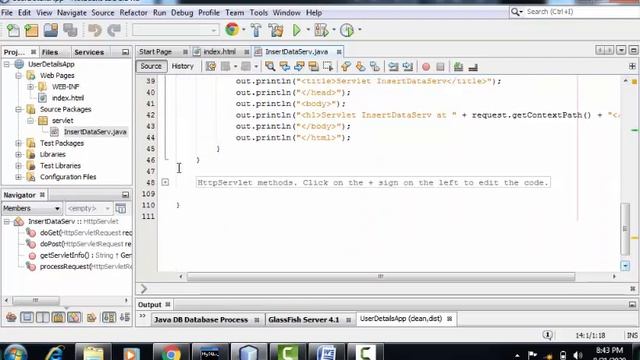Screen dimensions: 640x360
Task: Collapse the UserDetailsApp project node
Action: 7,64
